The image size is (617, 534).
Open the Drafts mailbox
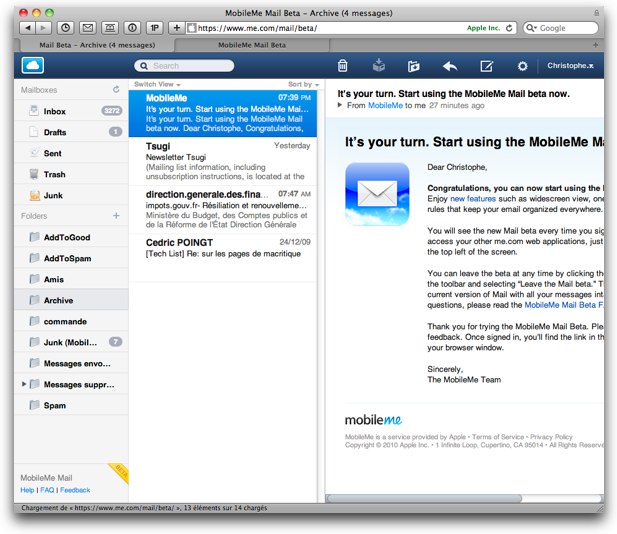coord(71,132)
